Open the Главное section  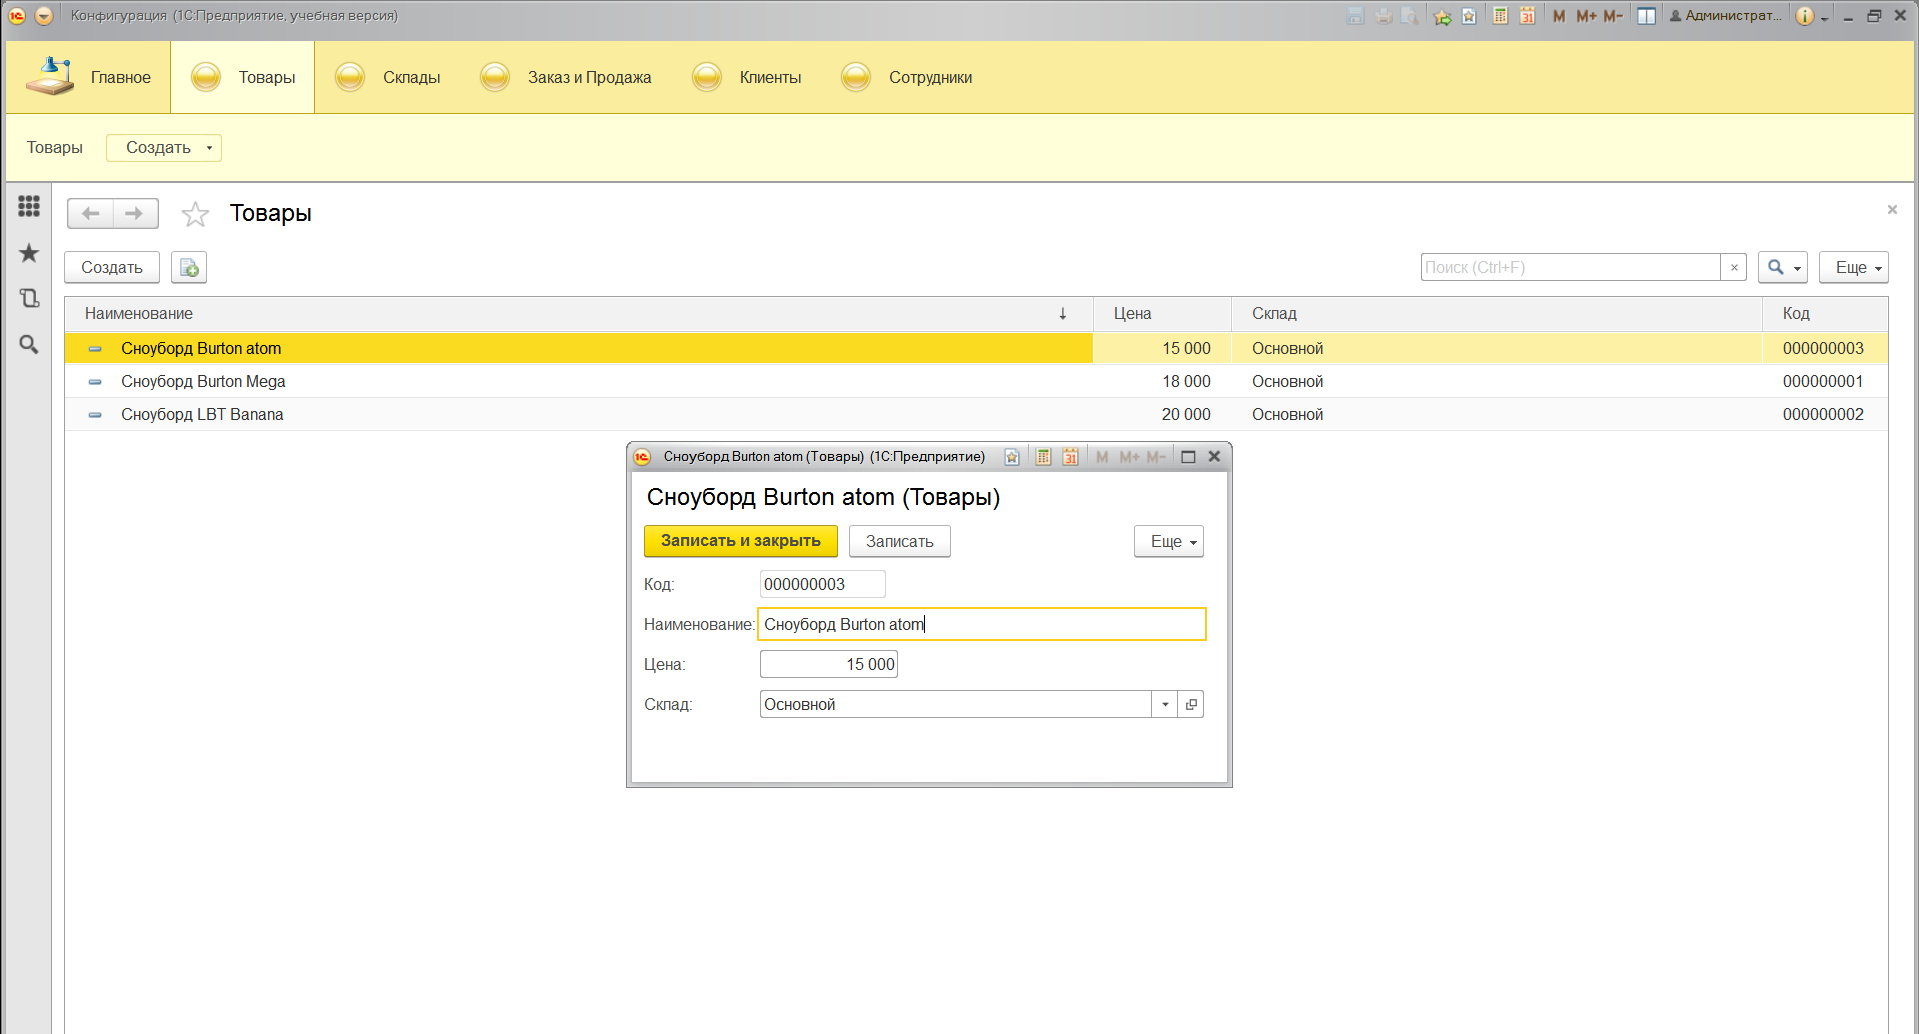(x=89, y=77)
